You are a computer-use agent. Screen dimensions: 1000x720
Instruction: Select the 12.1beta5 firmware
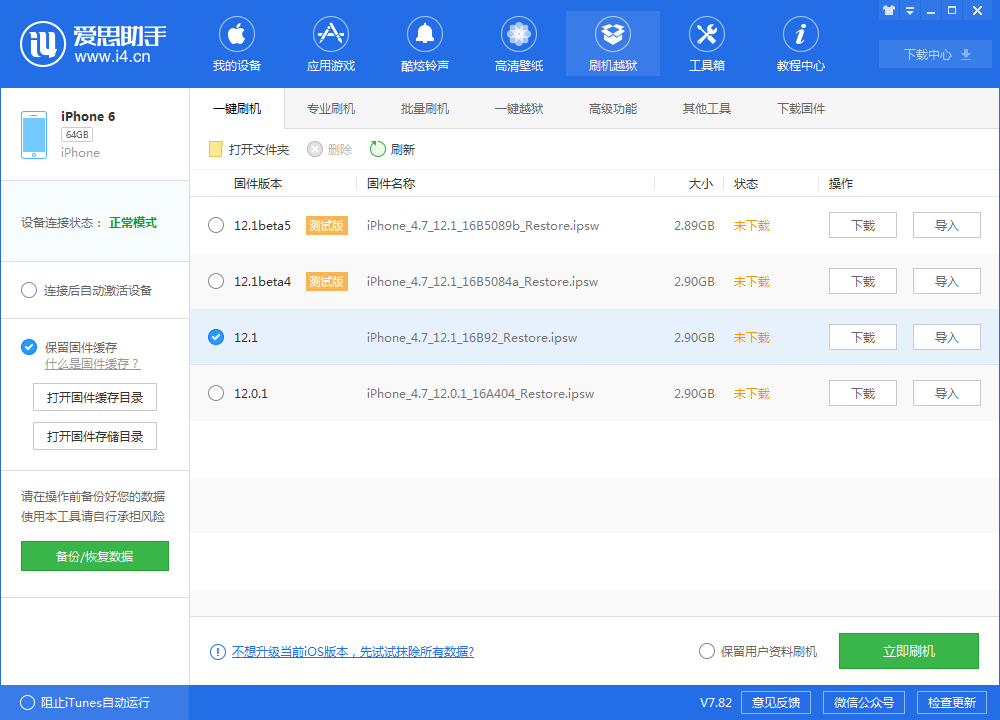coord(216,225)
